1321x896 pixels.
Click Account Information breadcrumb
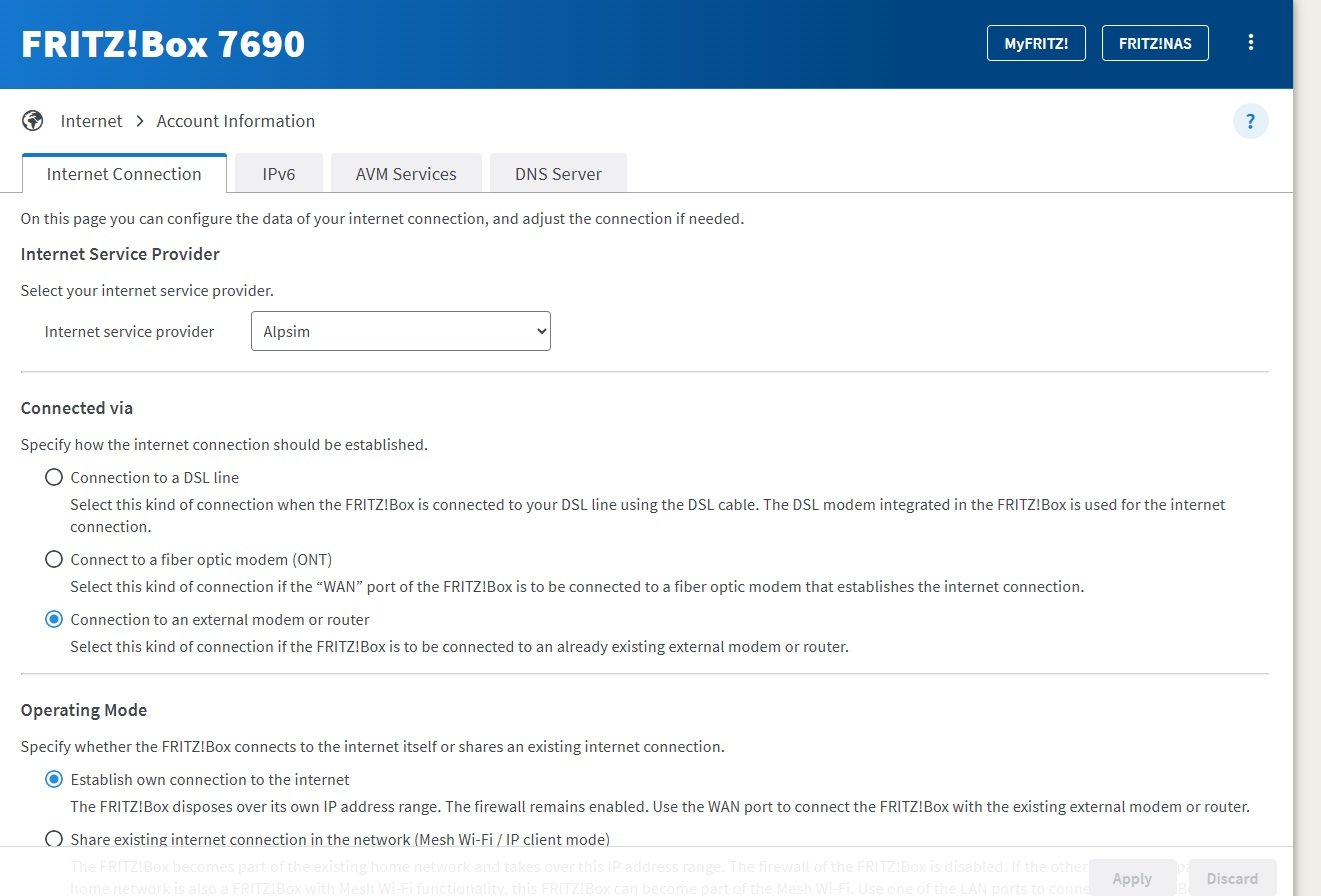[236, 121]
